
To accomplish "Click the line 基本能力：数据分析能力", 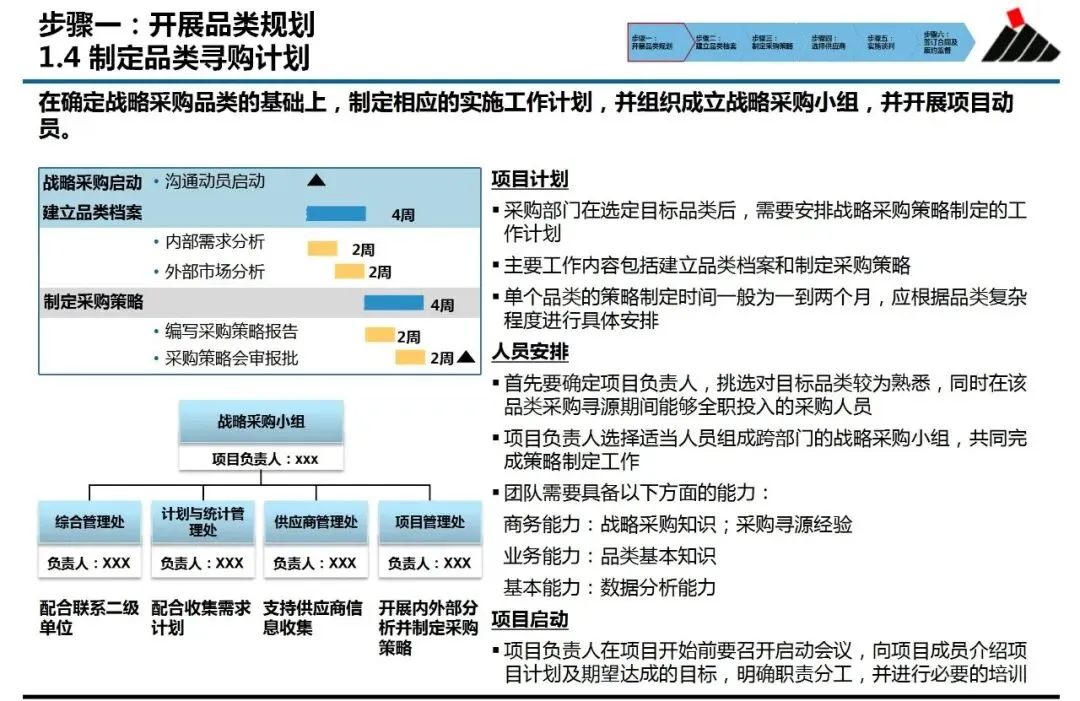I will pos(610,587).
